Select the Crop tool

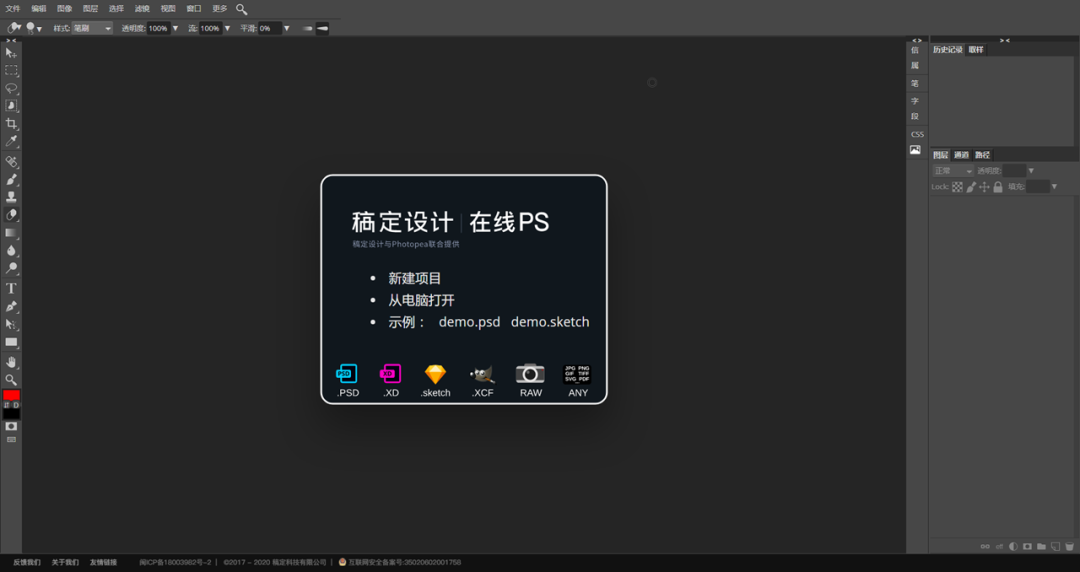coord(11,123)
